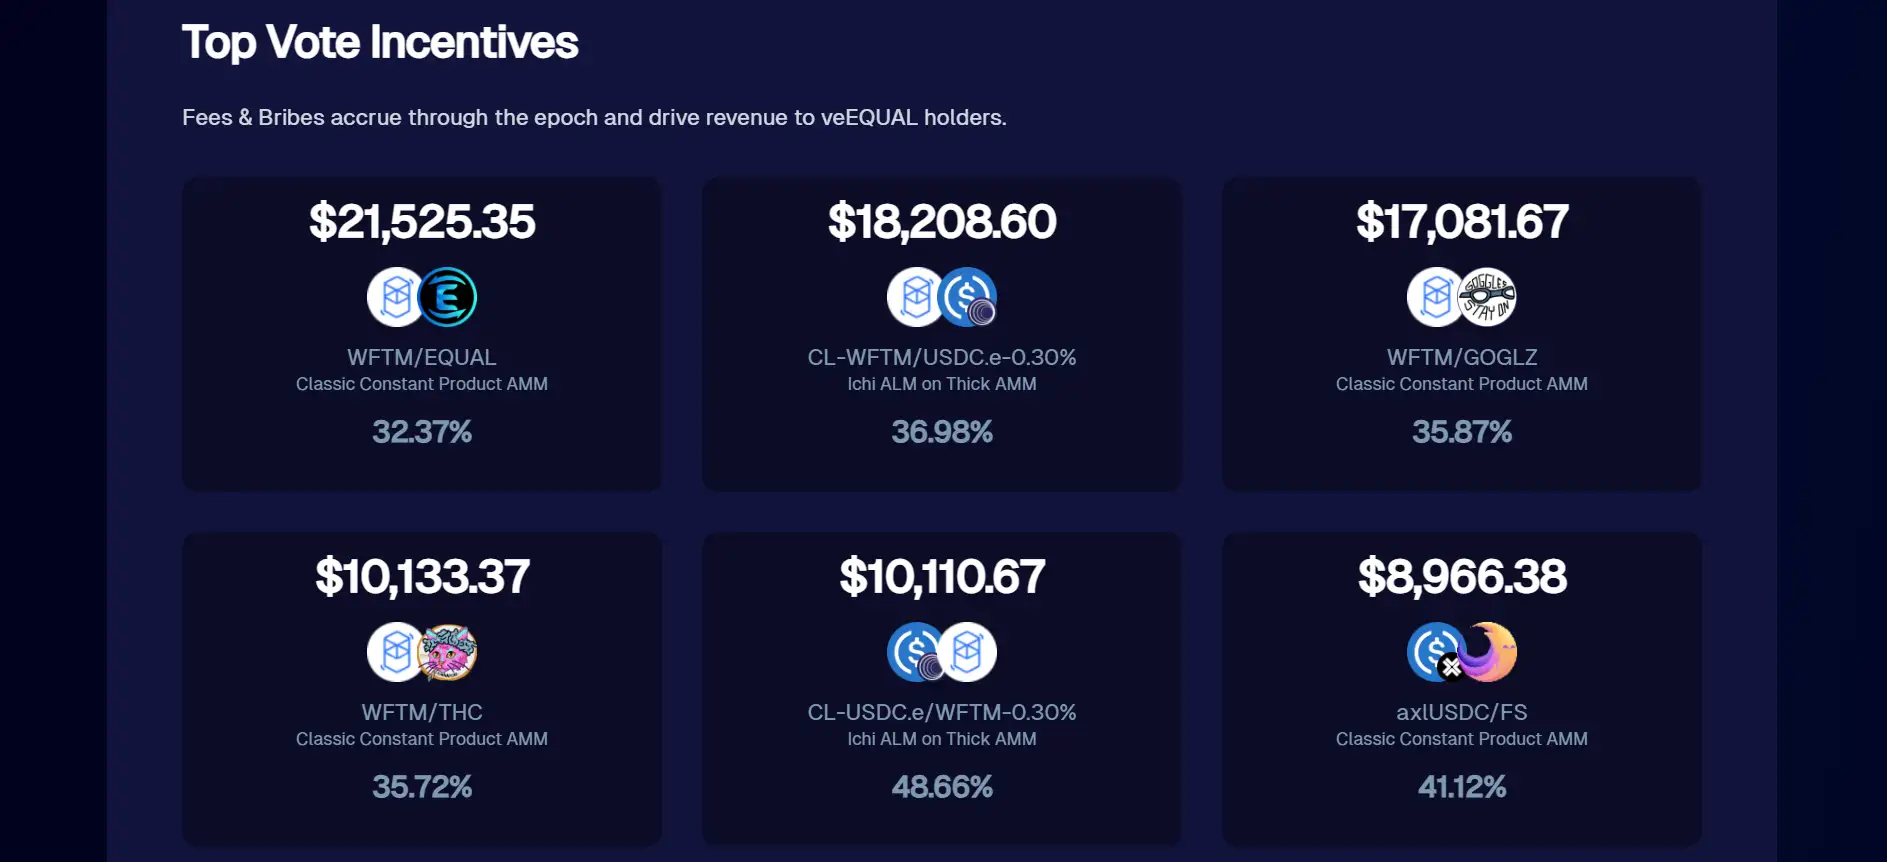Click the 48.66% rate value
This screenshot has width=1887, height=862.
941,787
